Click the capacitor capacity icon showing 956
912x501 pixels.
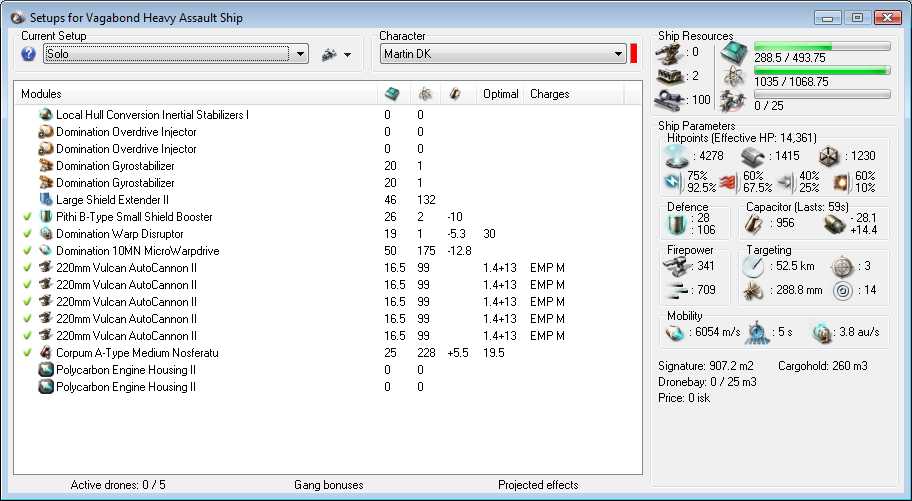(754, 224)
